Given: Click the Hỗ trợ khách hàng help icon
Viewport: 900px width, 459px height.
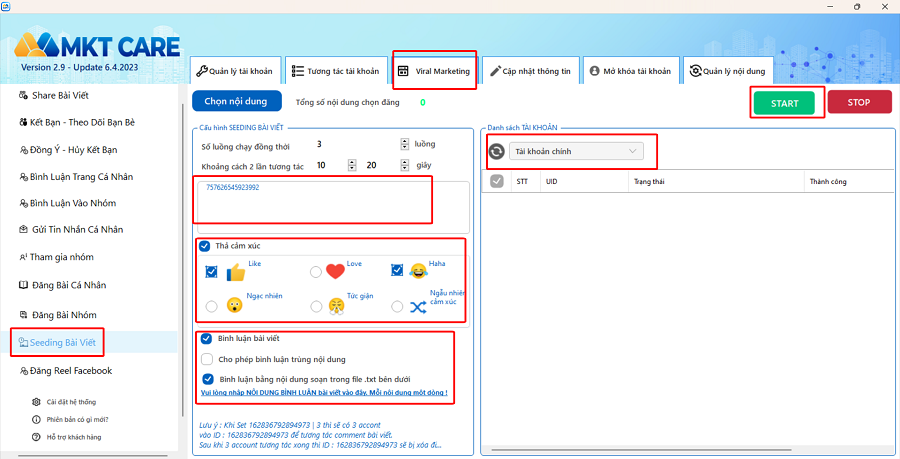Looking at the screenshot, I should point(36,437).
